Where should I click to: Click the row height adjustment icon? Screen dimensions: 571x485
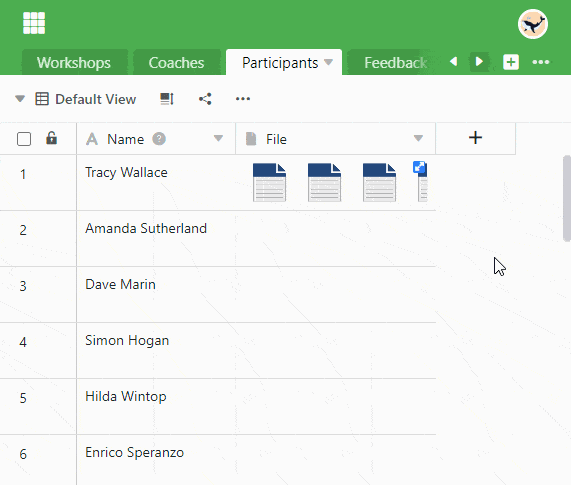coord(167,99)
